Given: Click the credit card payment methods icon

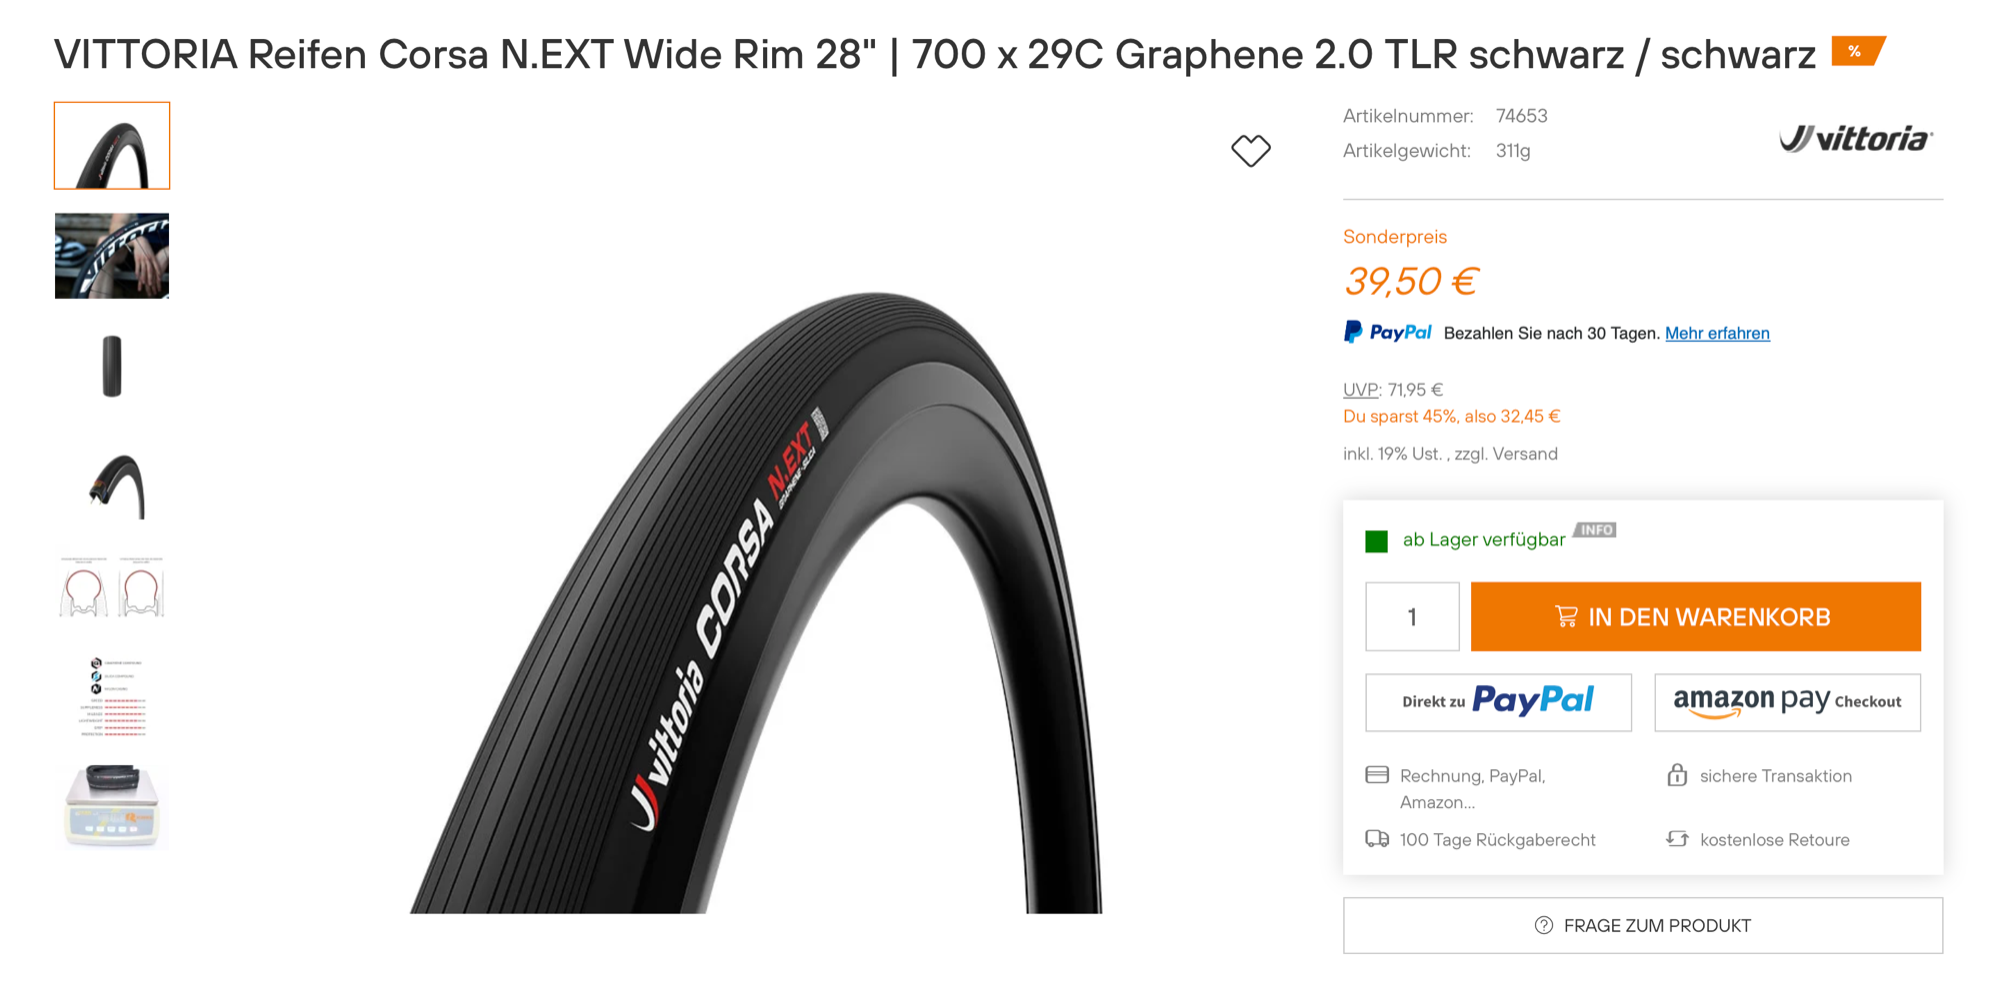Looking at the screenshot, I should 1377,775.
